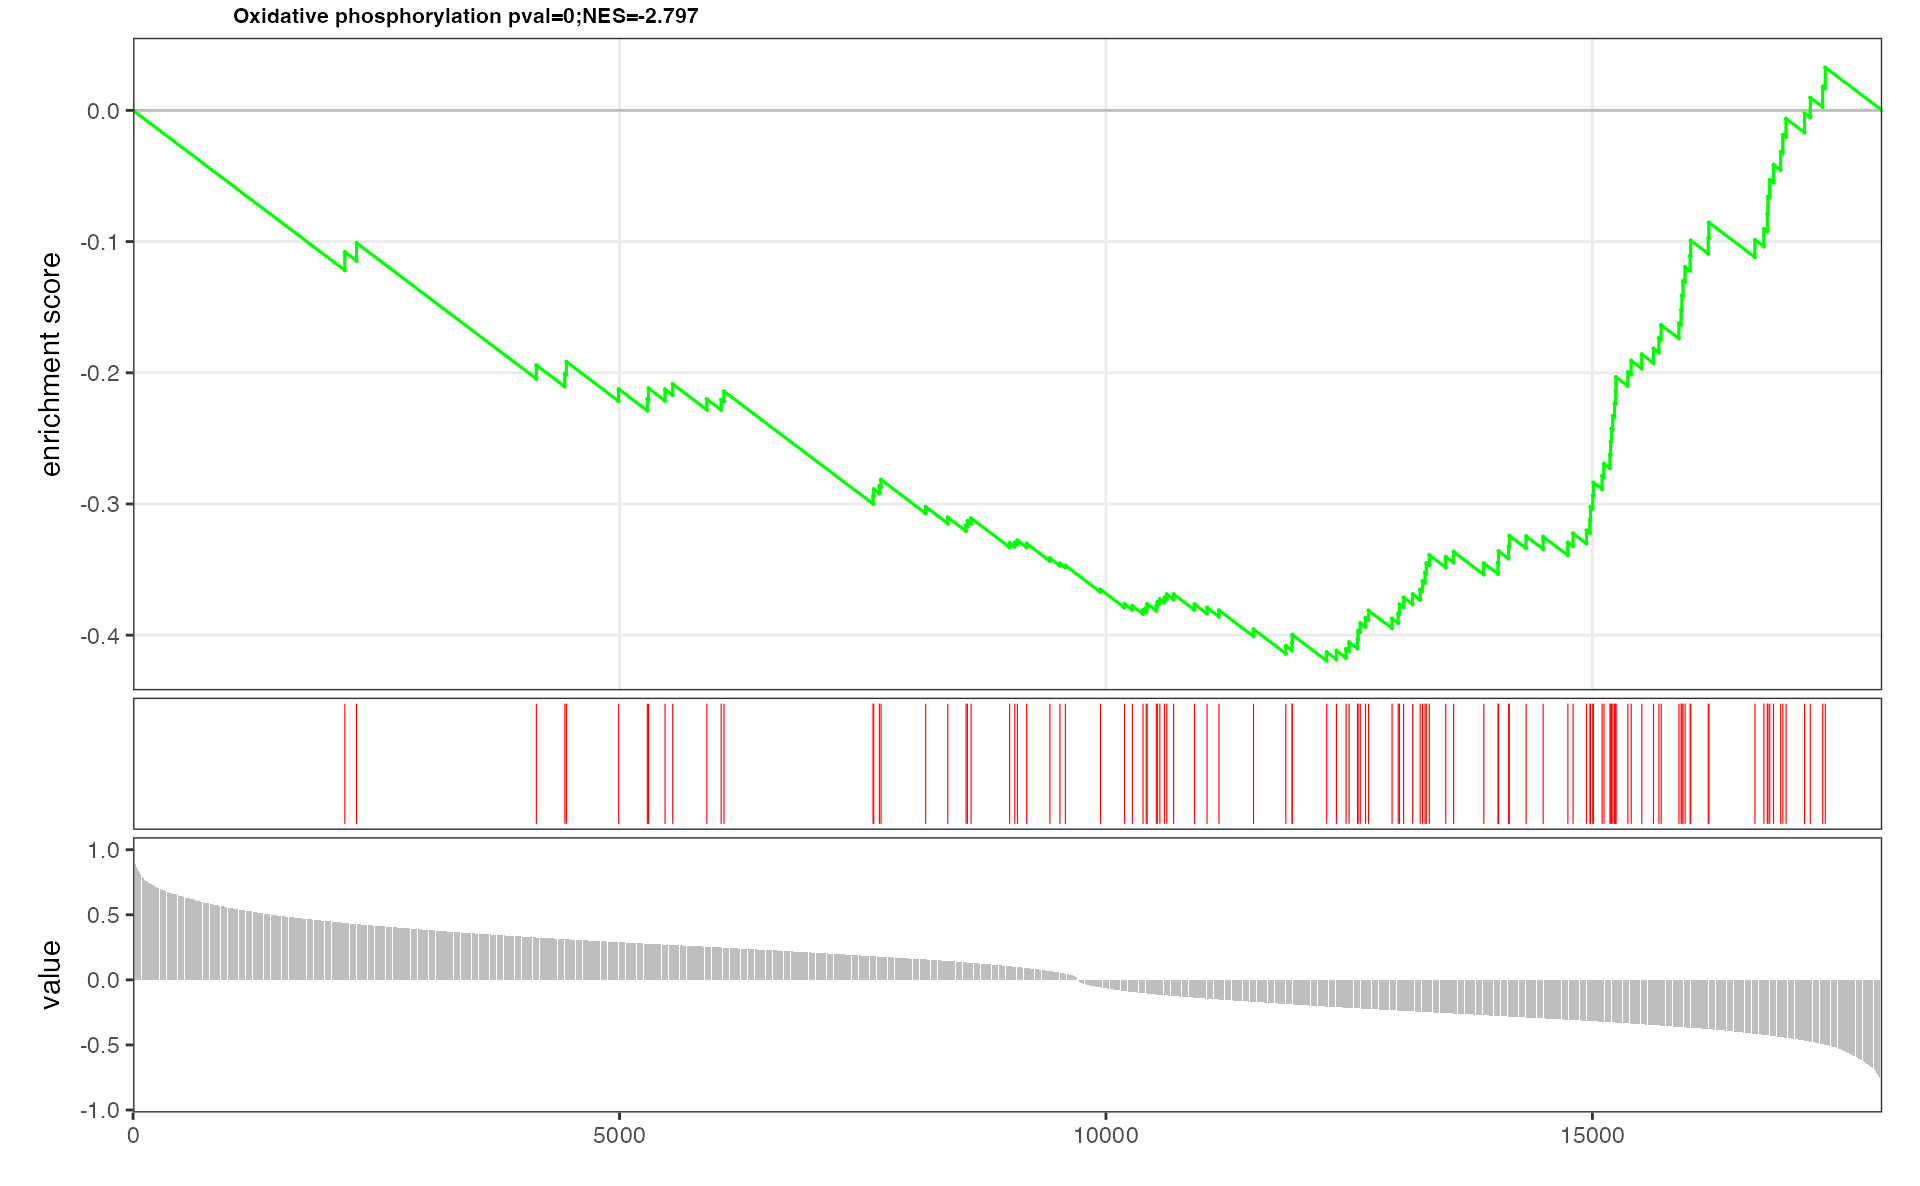
Task: Click the -0.5 tick label on value axis
Action: [100, 1045]
